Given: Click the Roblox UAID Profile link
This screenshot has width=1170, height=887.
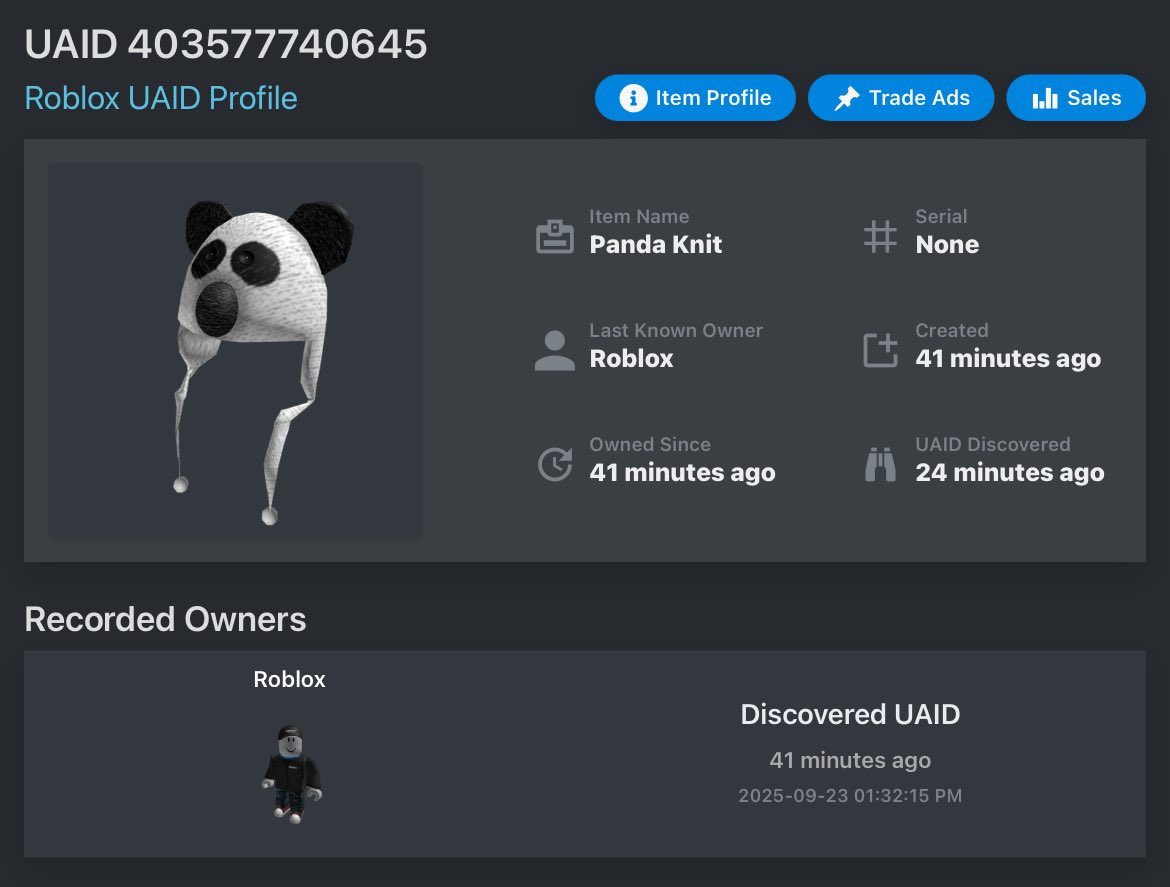Looking at the screenshot, I should click(x=161, y=98).
